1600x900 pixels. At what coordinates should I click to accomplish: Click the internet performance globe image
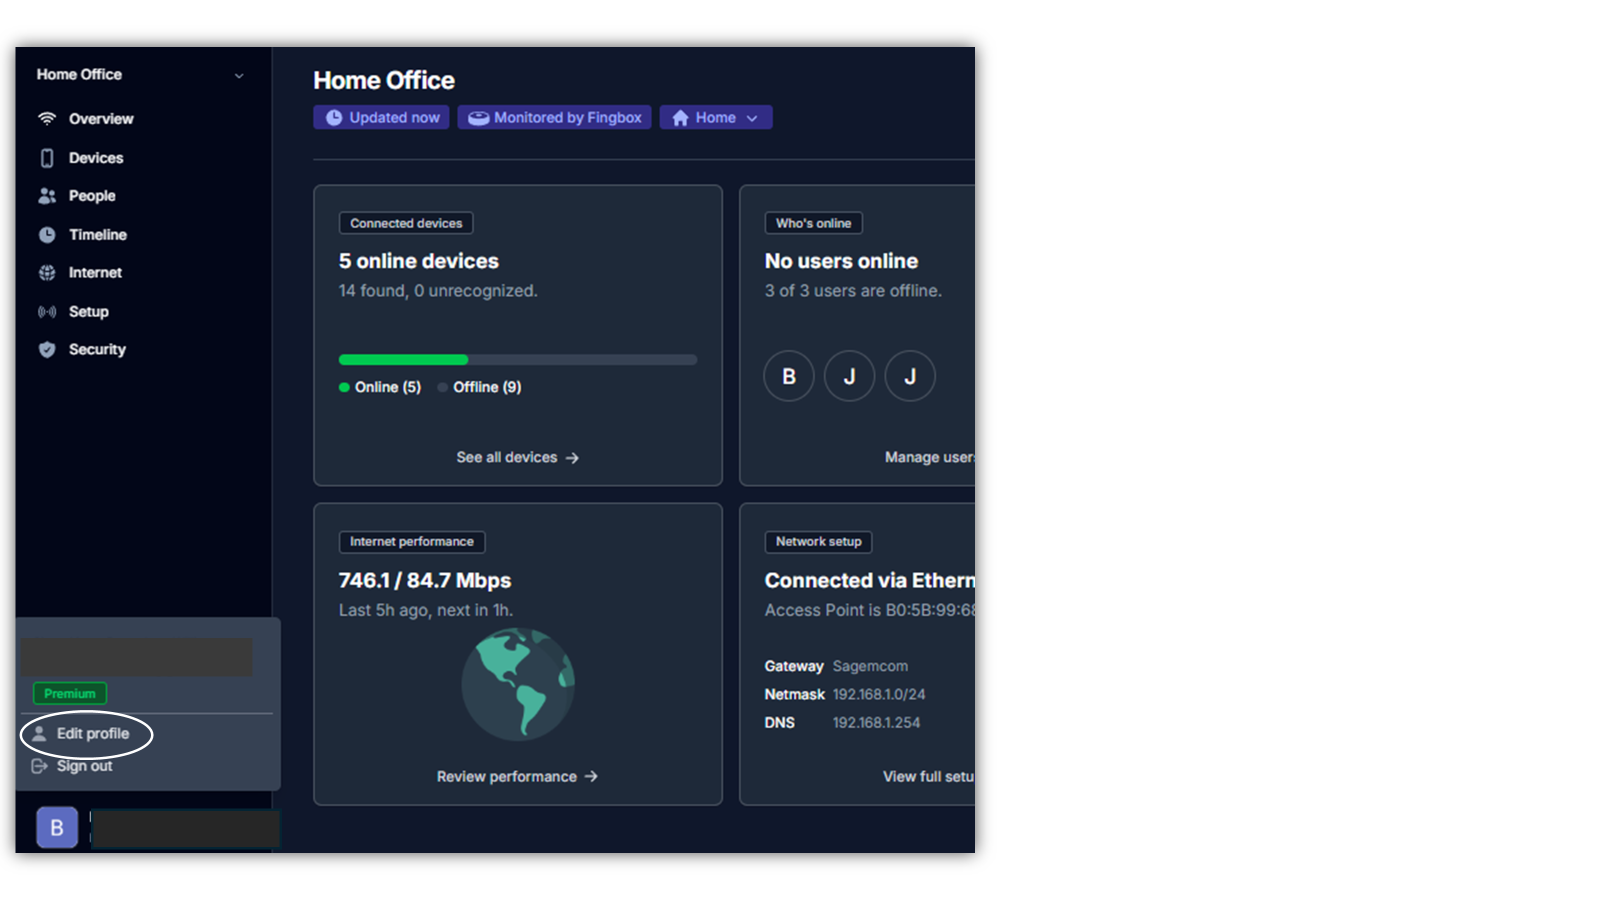pyautogui.click(x=518, y=684)
